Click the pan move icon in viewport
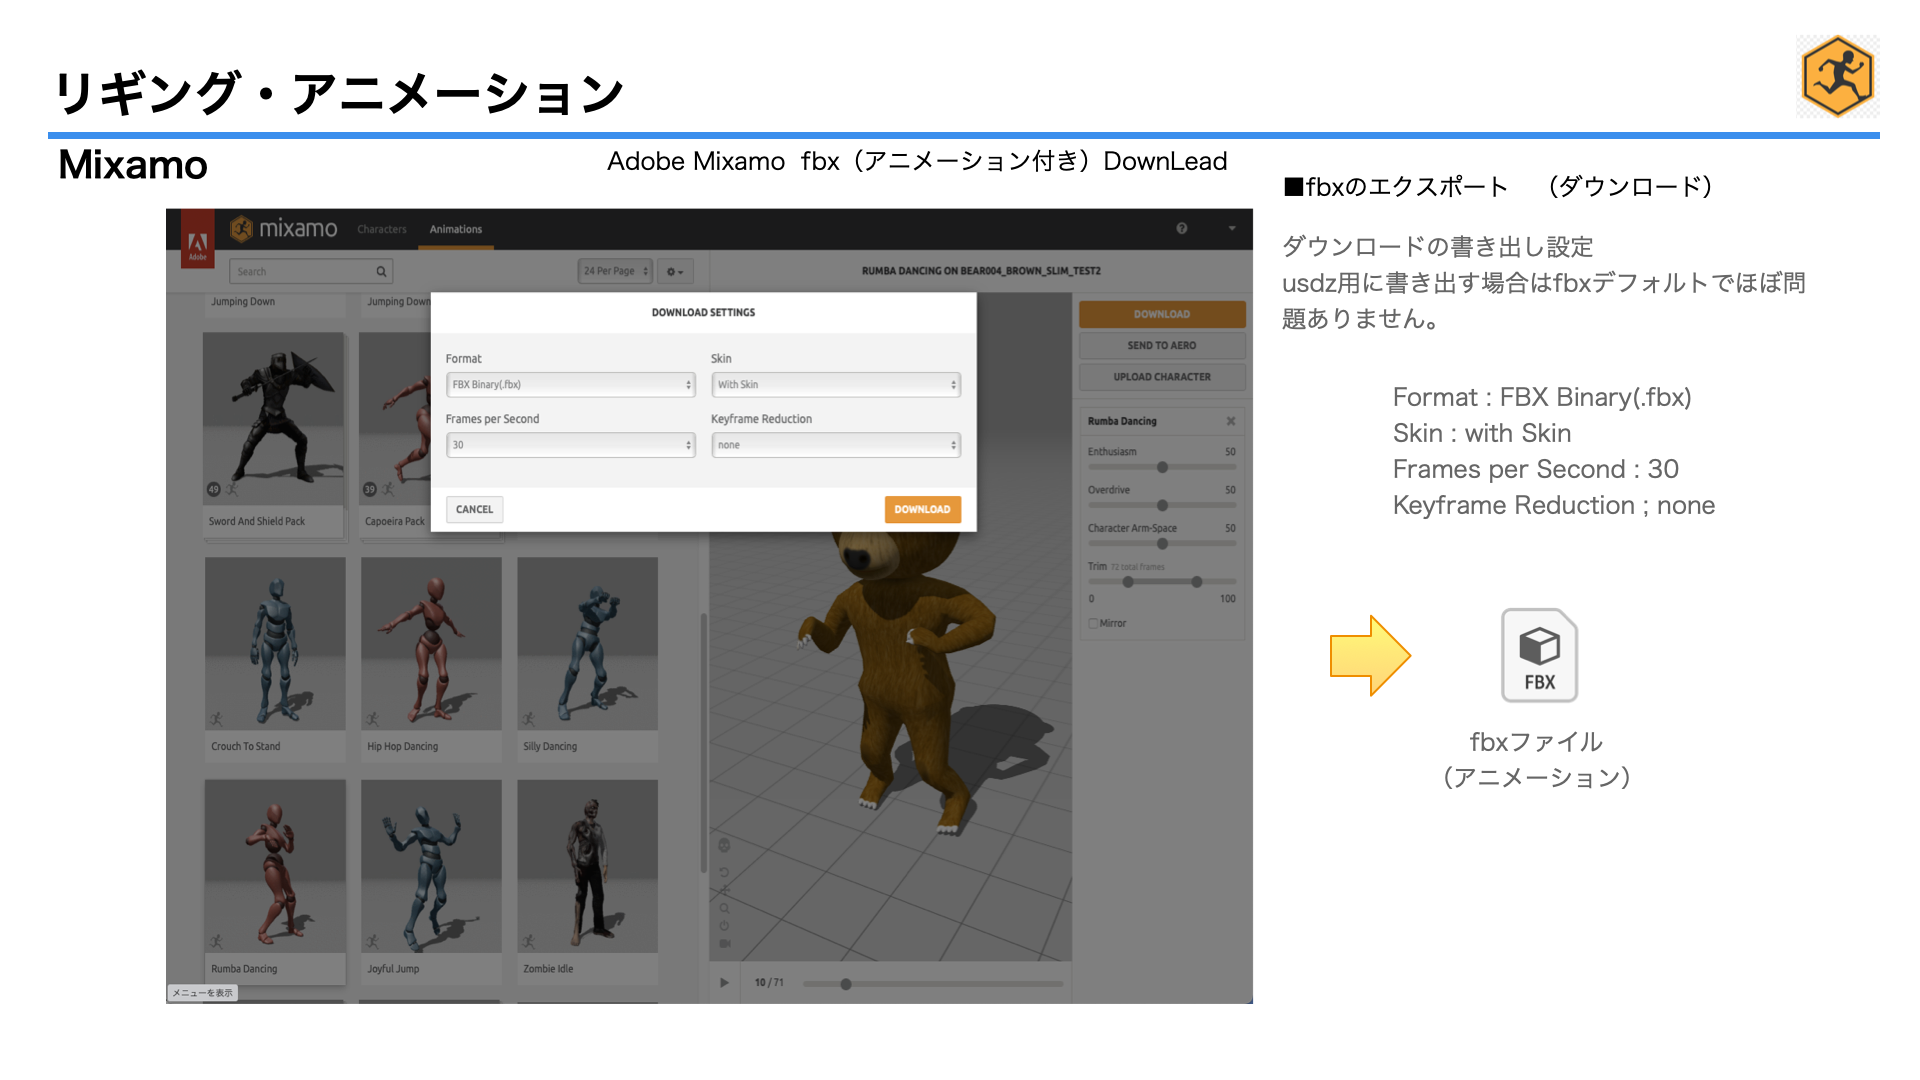Viewport: 1920px width, 1080px height. [724, 890]
